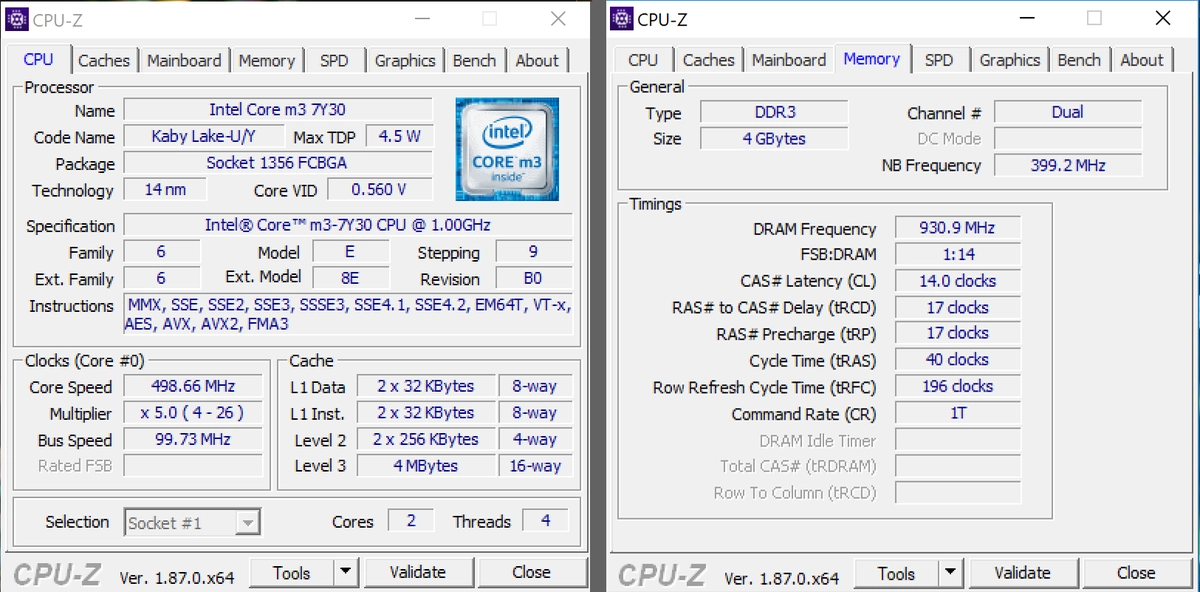Image resolution: width=1200 pixels, height=592 pixels.
Task: Click Close button at bottom of right window
Action: pyautogui.click(x=1136, y=573)
